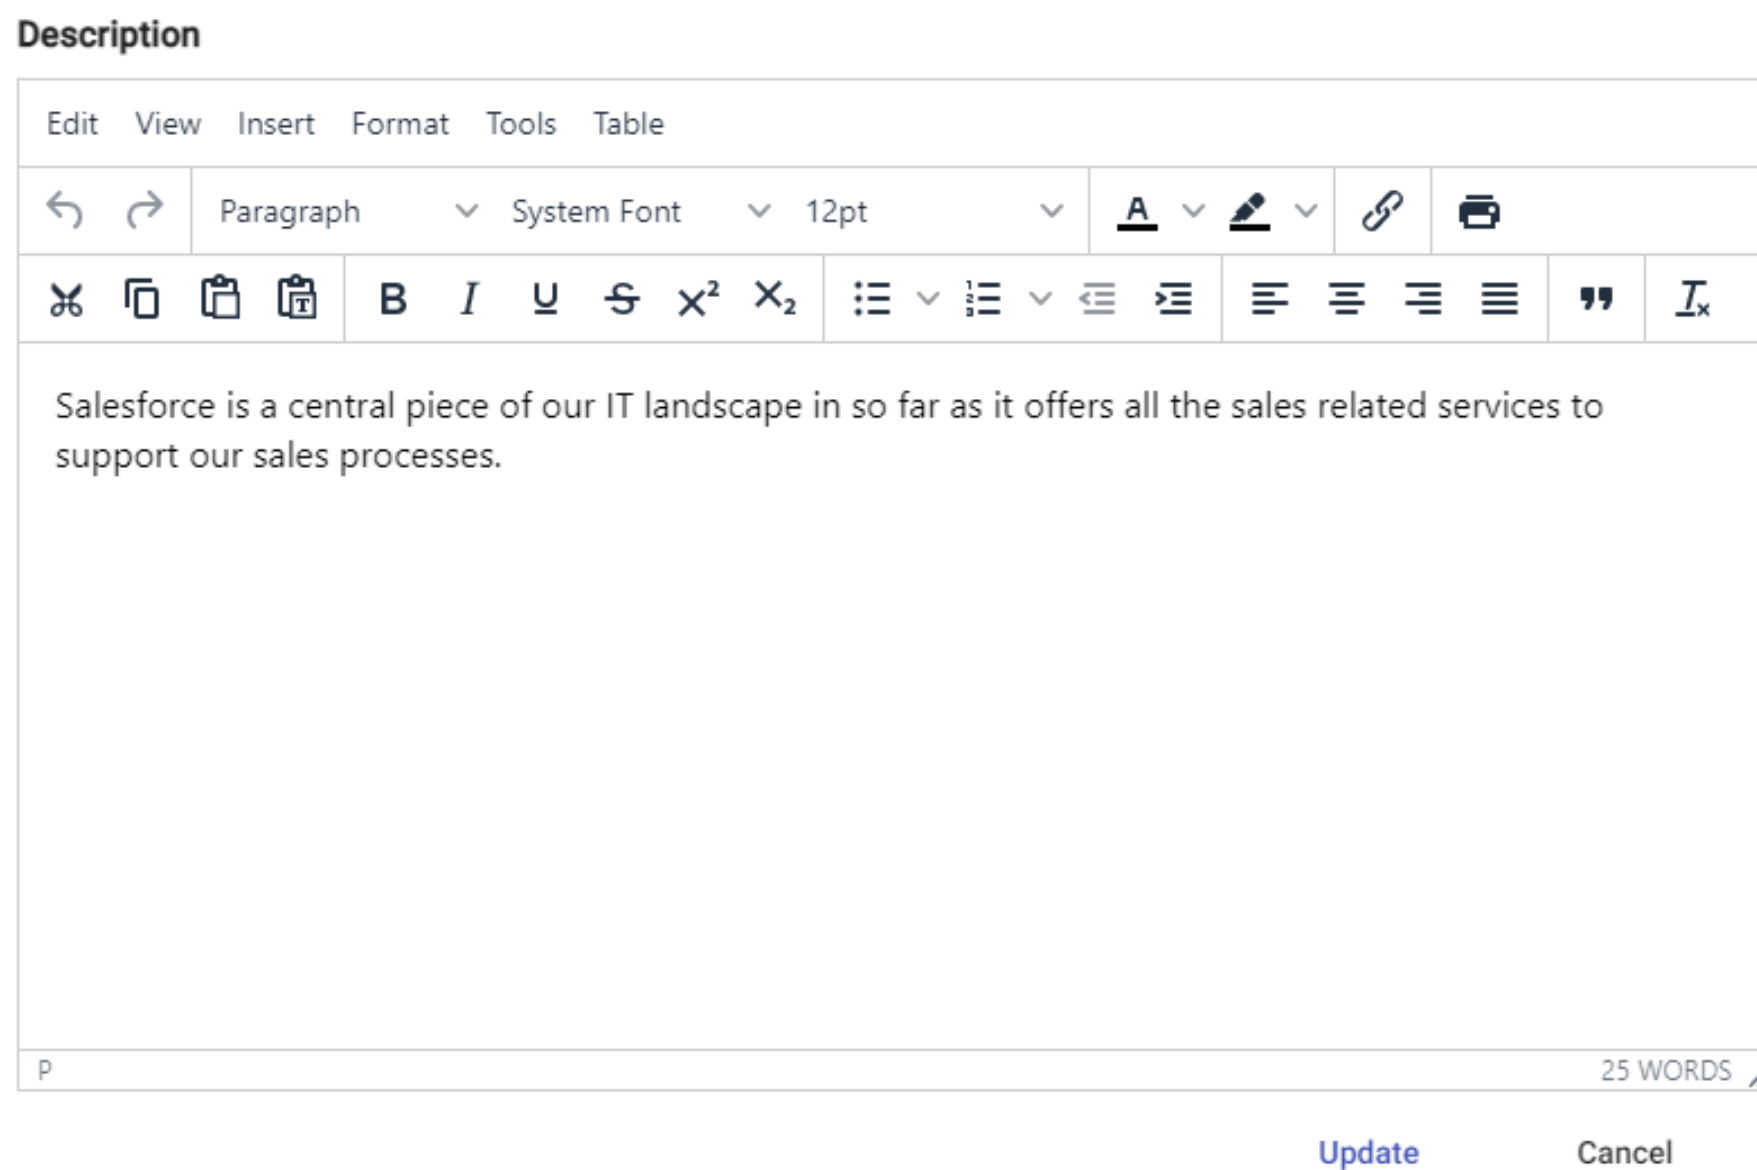Click the 25 WORDS word count
Viewport: 1757px width, 1170px height.
(x=1666, y=1070)
